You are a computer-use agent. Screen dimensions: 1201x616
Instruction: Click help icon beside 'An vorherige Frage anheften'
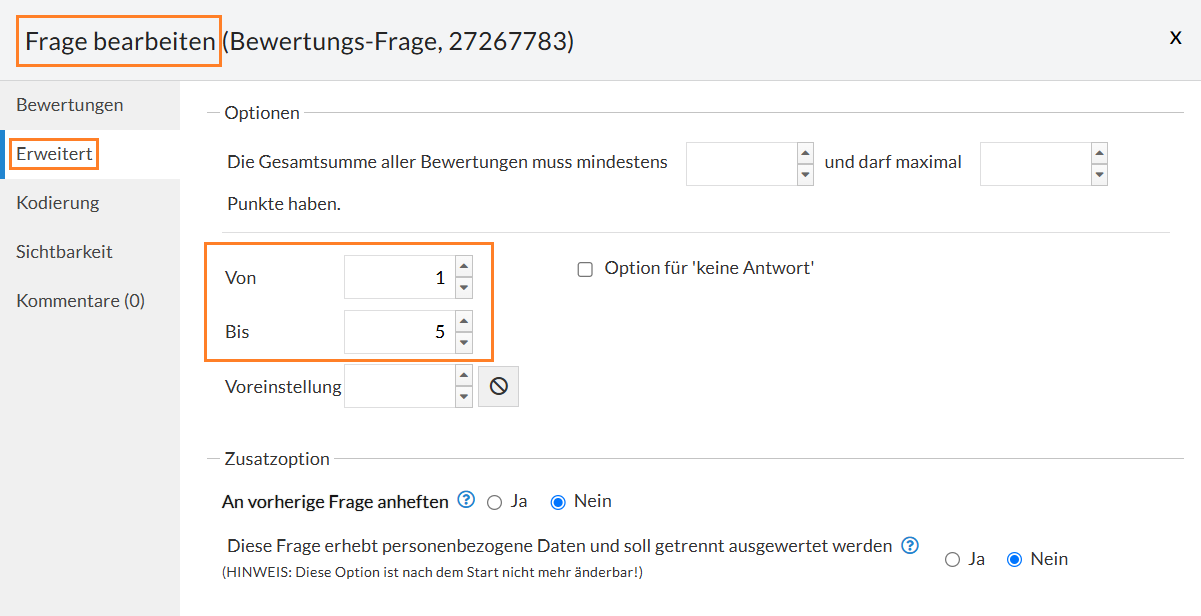coord(466,500)
